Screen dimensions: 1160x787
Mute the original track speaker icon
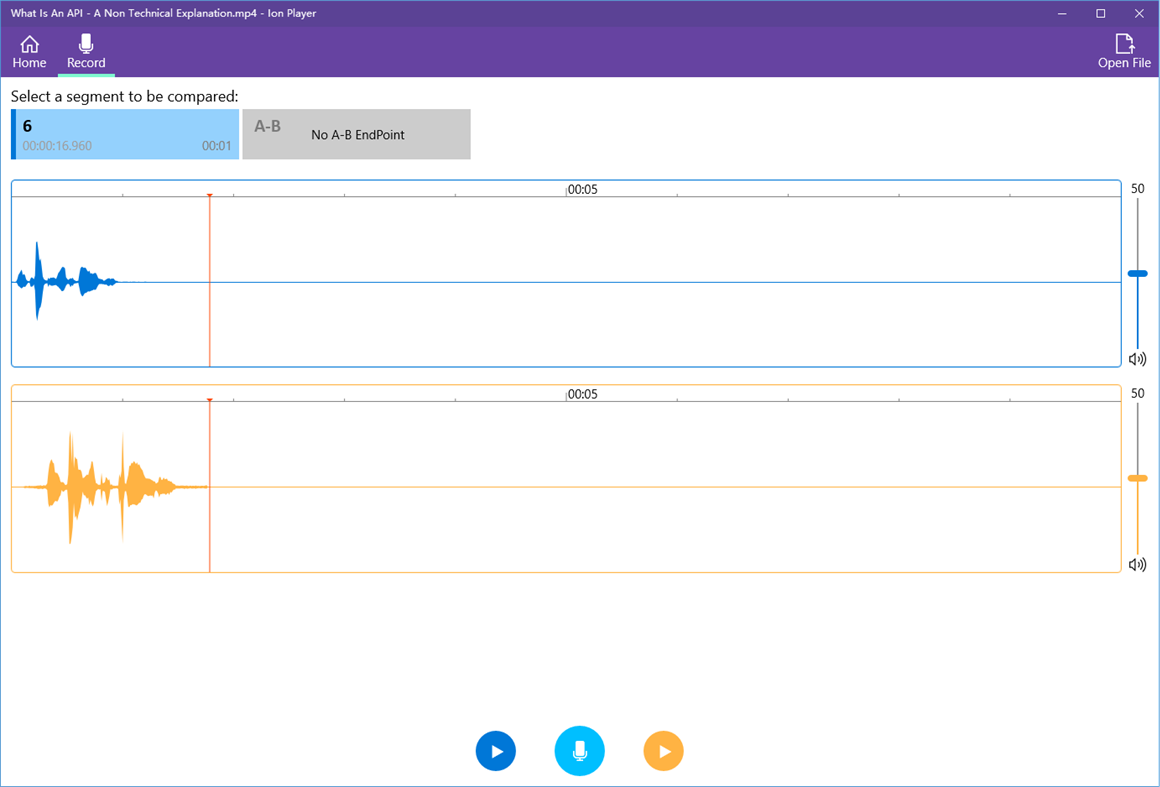[1138, 359]
